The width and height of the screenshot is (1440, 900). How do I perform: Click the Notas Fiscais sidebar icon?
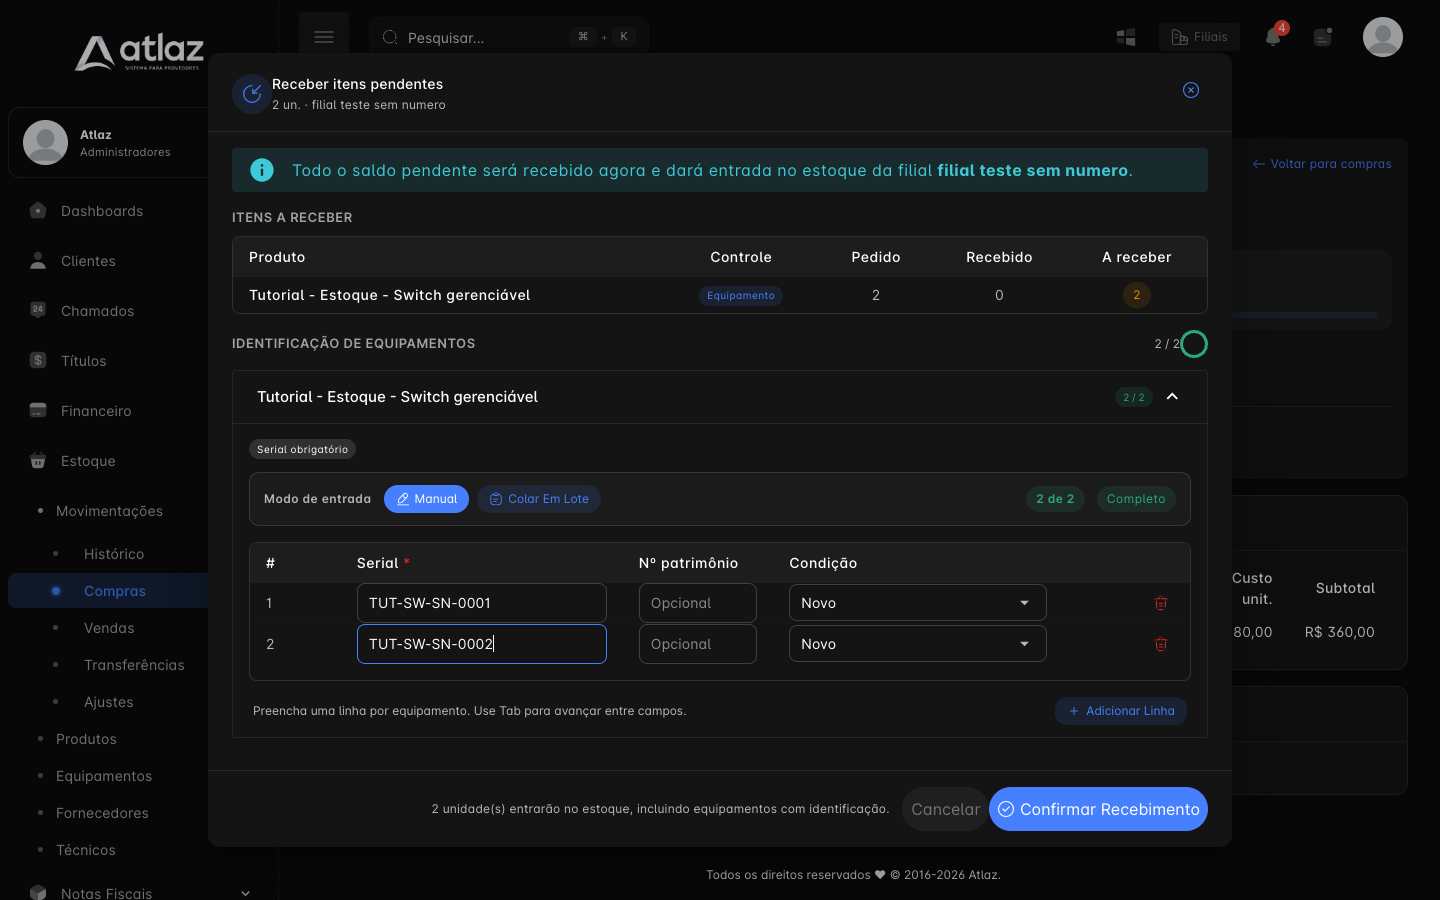38,892
